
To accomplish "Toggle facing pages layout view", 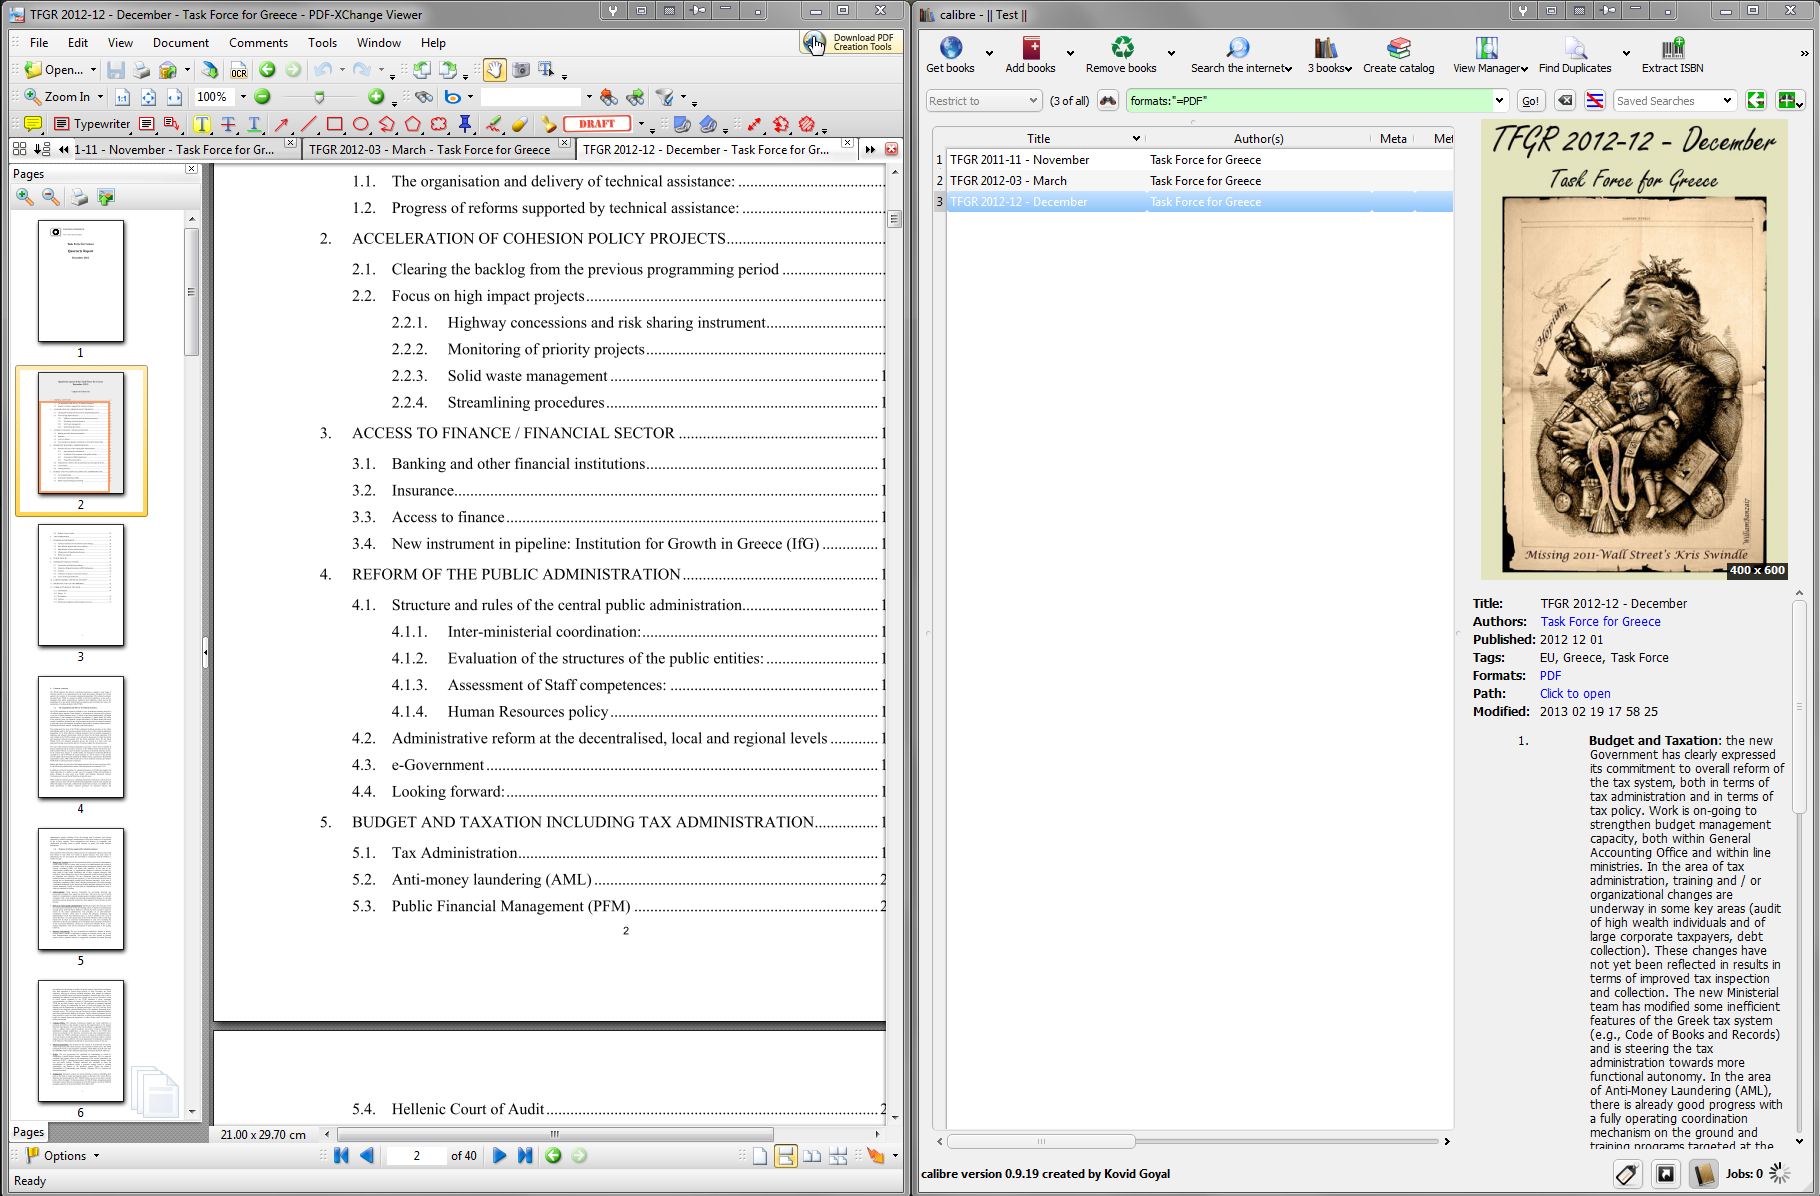I will click(x=812, y=1156).
